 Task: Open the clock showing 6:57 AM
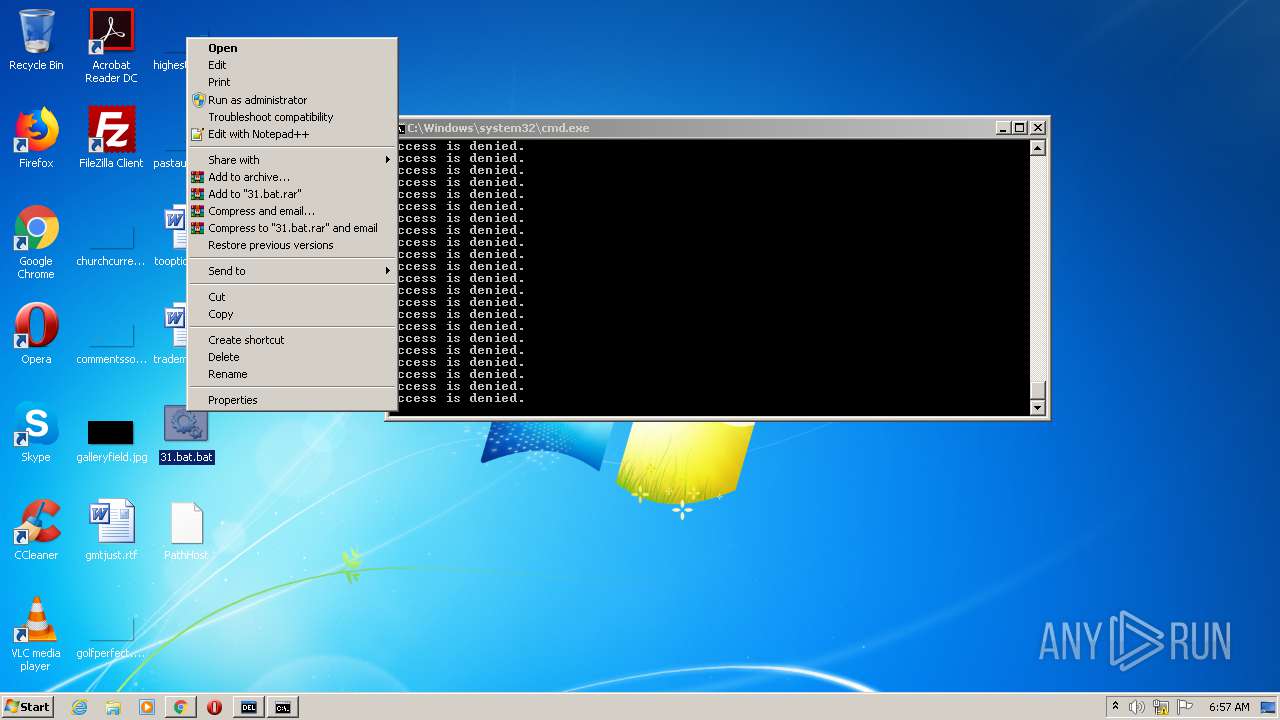coord(1229,707)
